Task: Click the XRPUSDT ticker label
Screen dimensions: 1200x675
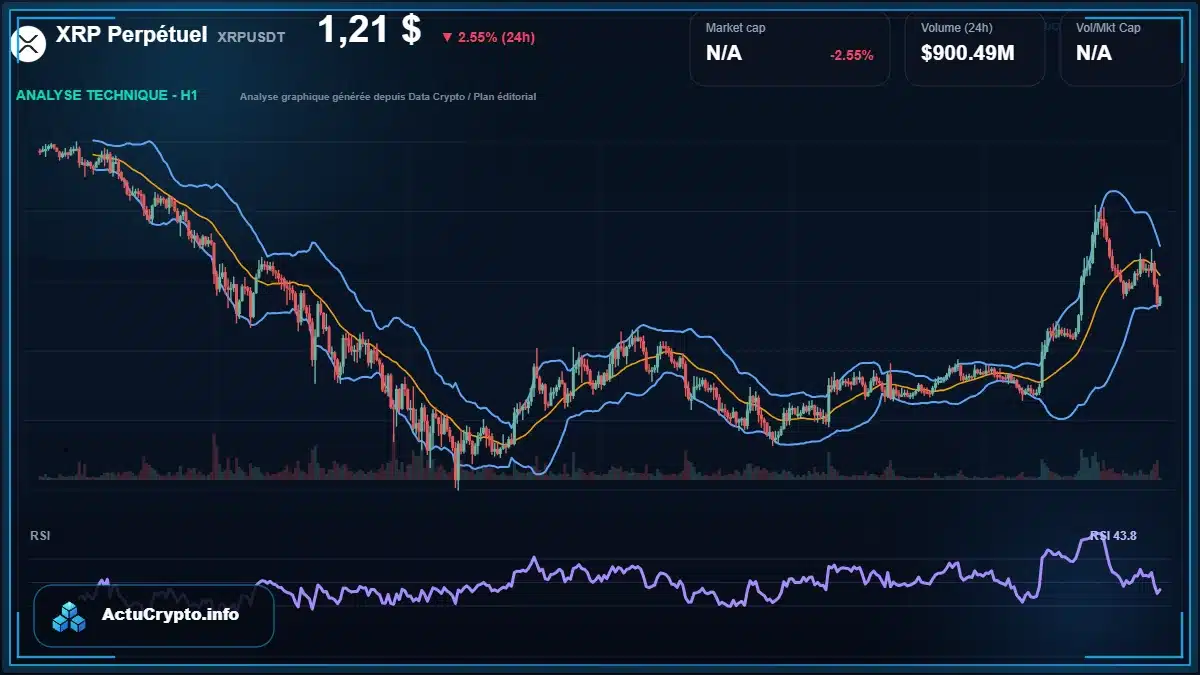Action: click(x=251, y=37)
